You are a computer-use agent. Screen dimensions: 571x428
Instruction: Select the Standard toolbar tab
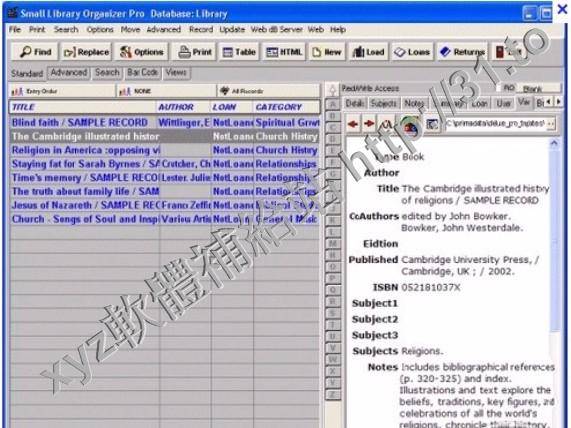[x=27, y=74]
